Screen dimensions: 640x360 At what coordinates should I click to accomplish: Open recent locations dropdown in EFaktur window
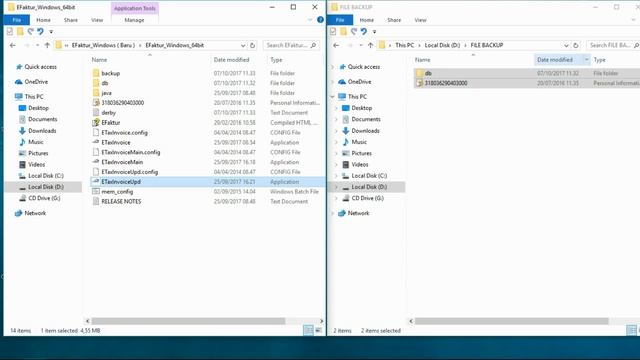tap(38, 45)
